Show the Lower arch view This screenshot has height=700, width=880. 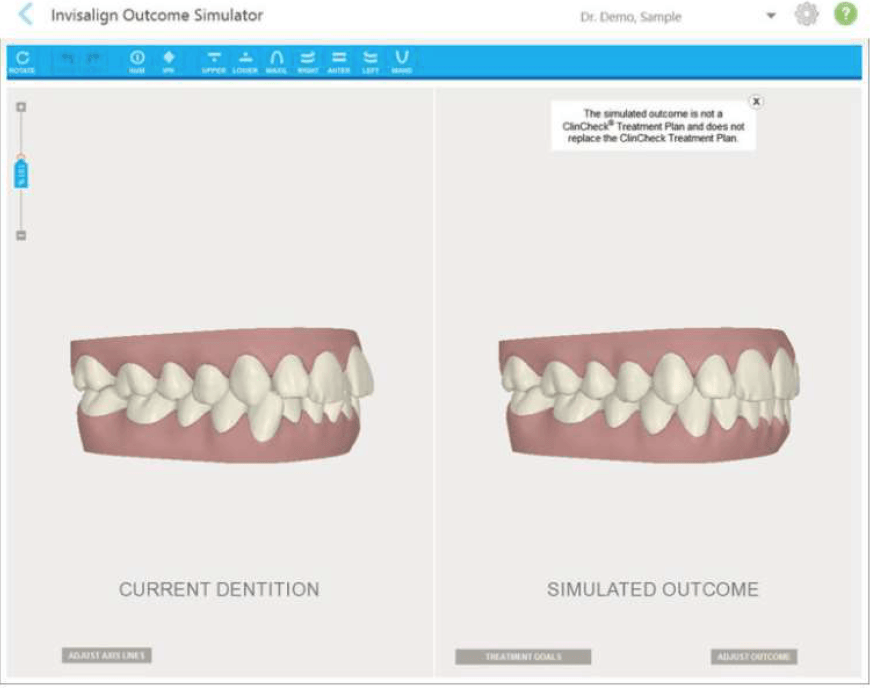245,62
